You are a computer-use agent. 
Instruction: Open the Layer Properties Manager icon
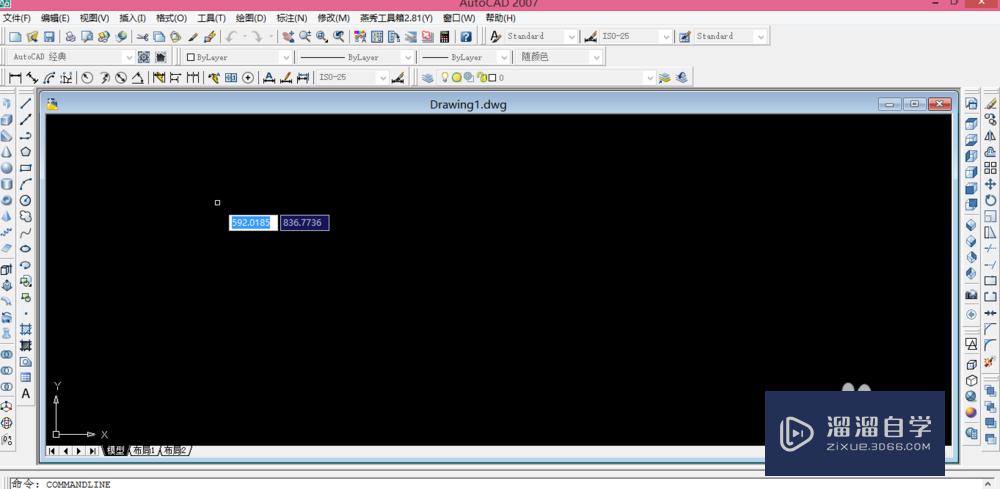[427, 78]
